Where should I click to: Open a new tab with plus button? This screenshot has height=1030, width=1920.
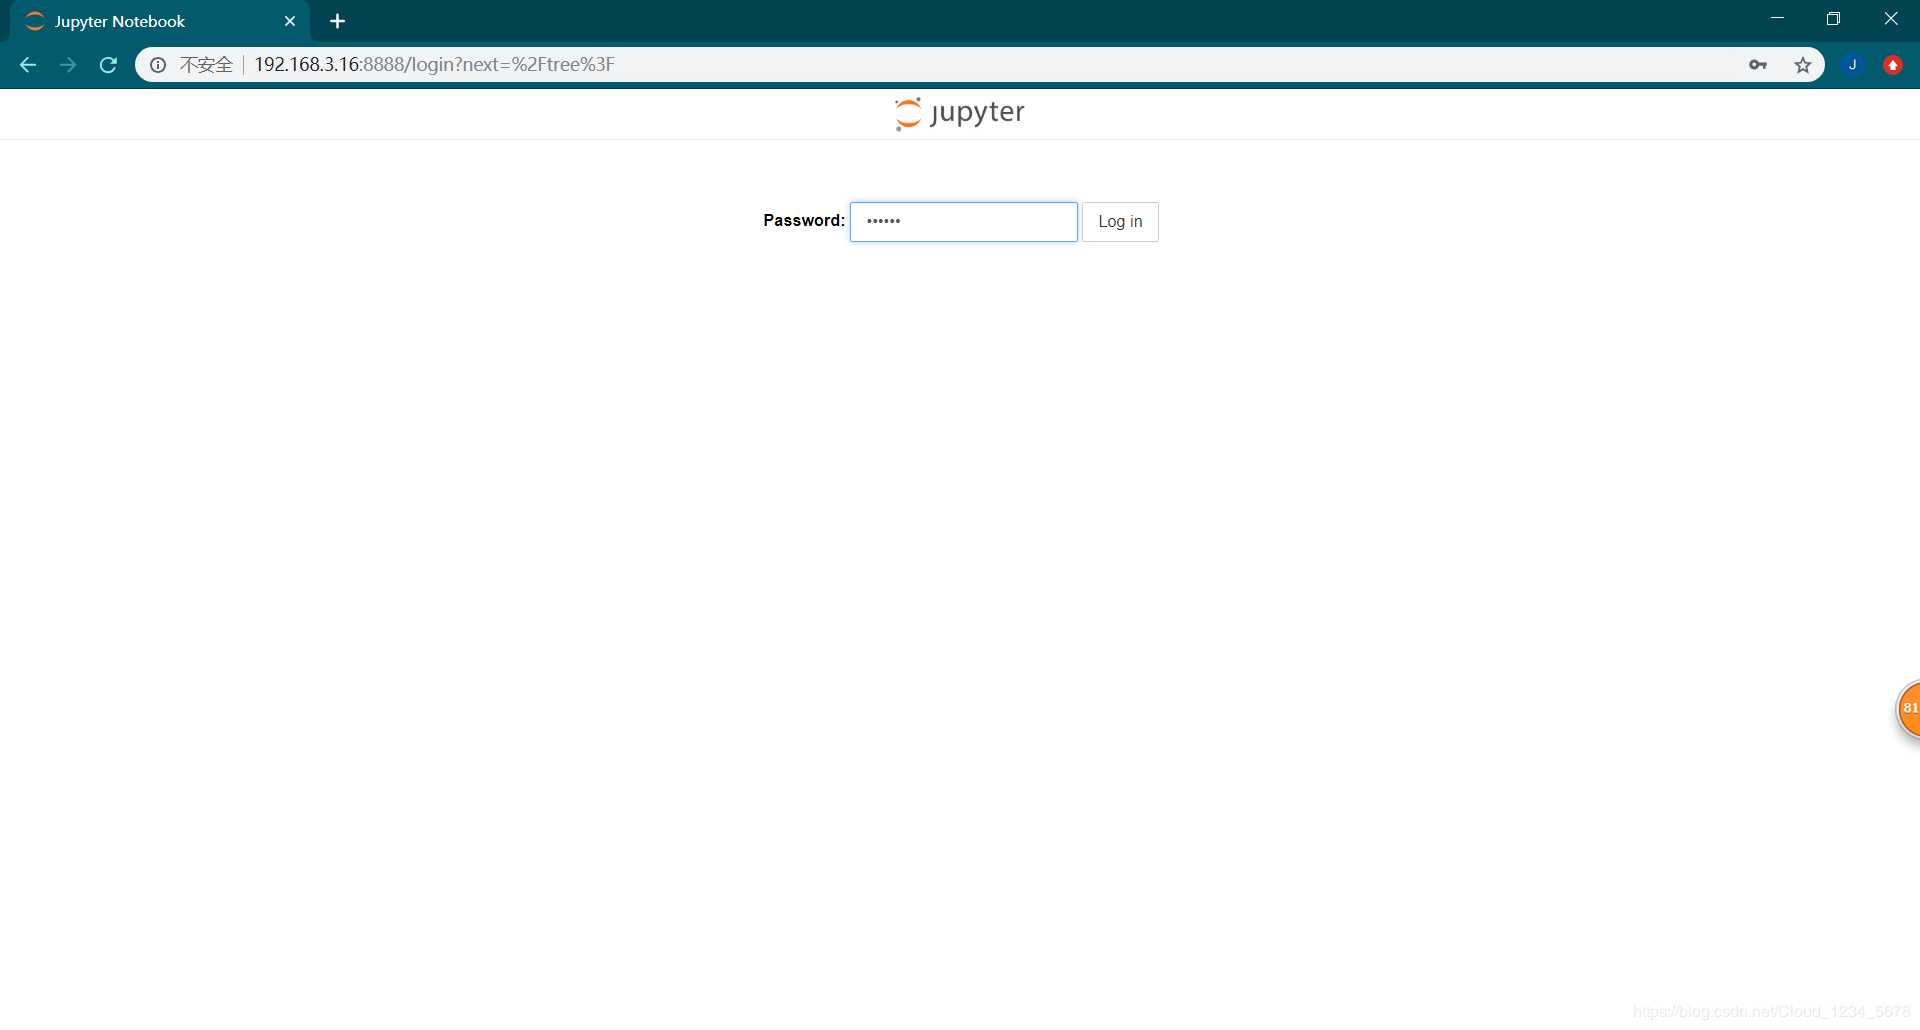(338, 21)
